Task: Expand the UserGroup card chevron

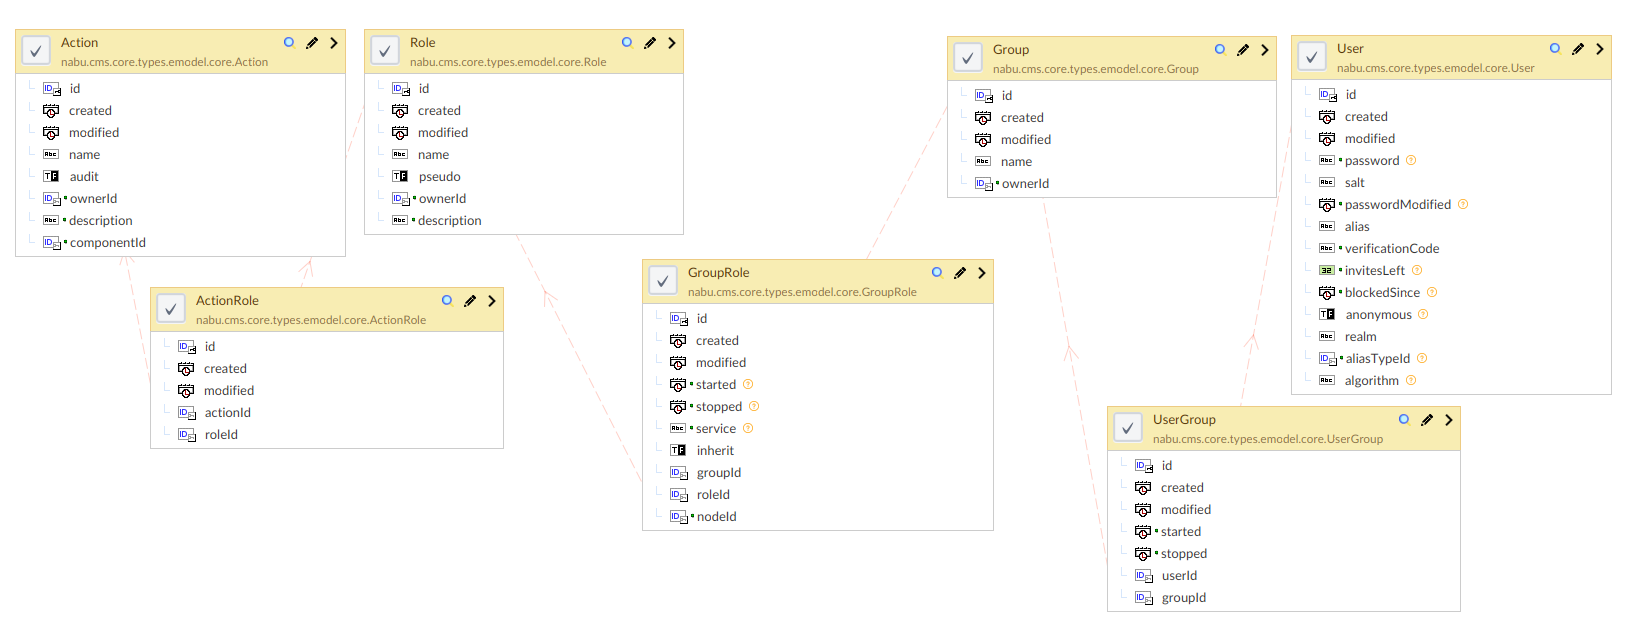Action: click(x=1449, y=420)
